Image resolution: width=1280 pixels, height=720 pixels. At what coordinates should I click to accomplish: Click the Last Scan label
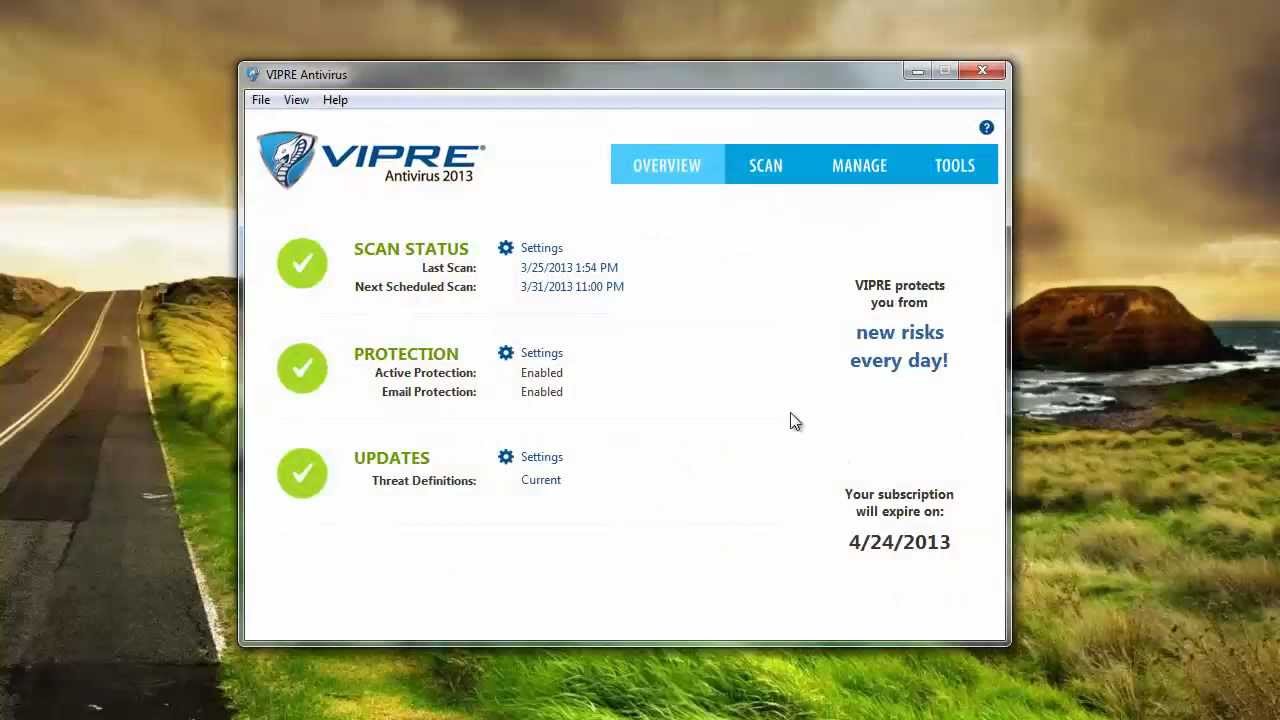449,268
